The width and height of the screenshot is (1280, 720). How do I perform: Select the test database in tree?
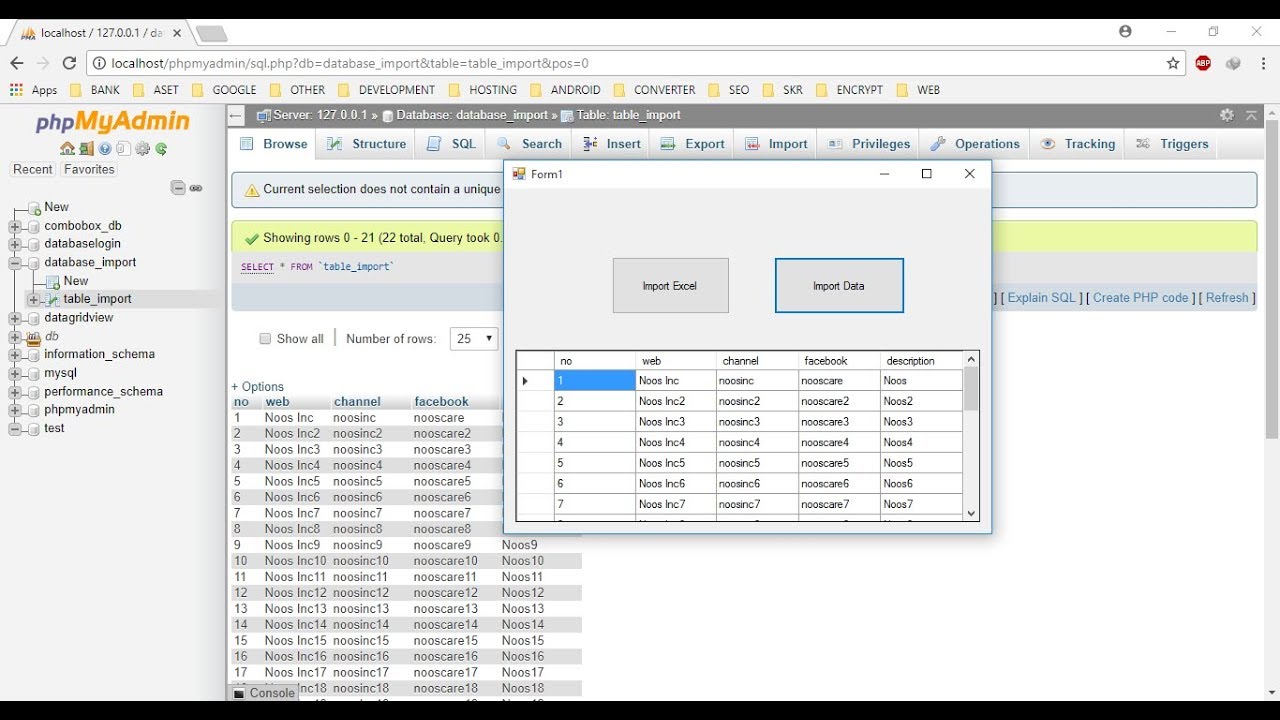click(54, 428)
